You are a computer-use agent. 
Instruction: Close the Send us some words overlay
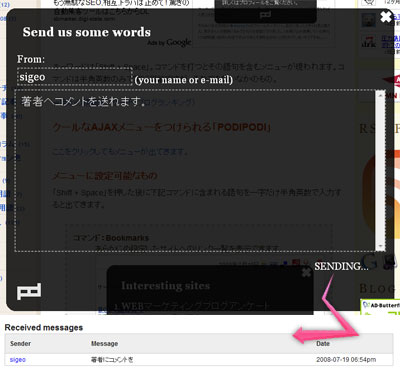[x=386, y=17]
